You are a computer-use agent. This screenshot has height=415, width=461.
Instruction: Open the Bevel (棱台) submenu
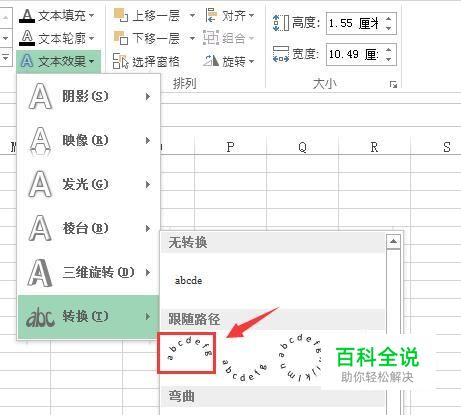pyautogui.click(x=89, y=228)
